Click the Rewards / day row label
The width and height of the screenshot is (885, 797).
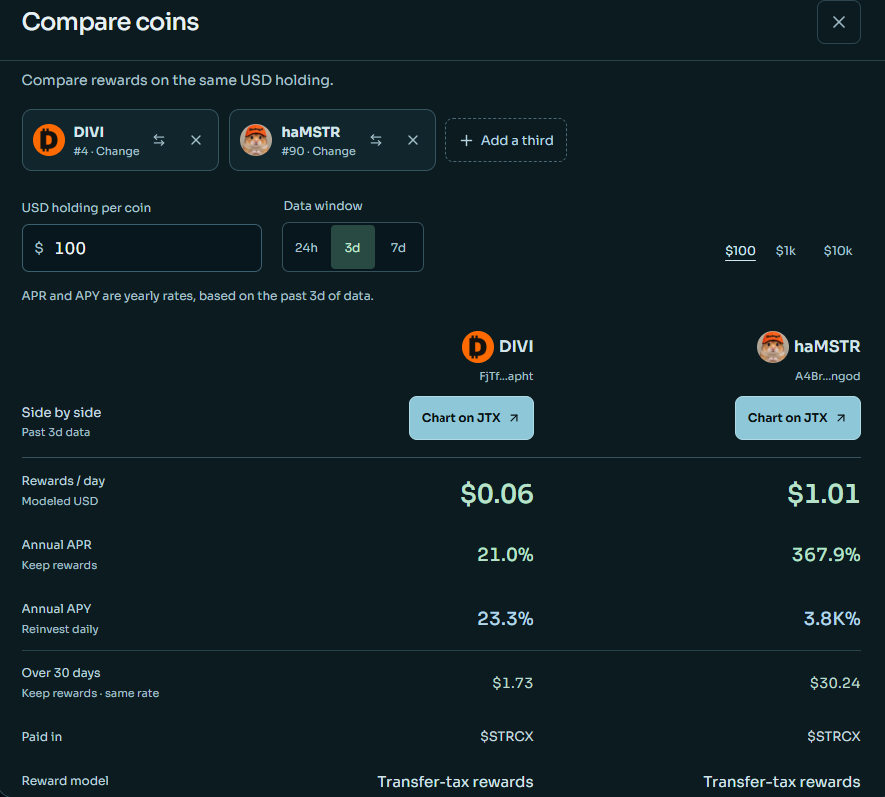tap(63, 481)
